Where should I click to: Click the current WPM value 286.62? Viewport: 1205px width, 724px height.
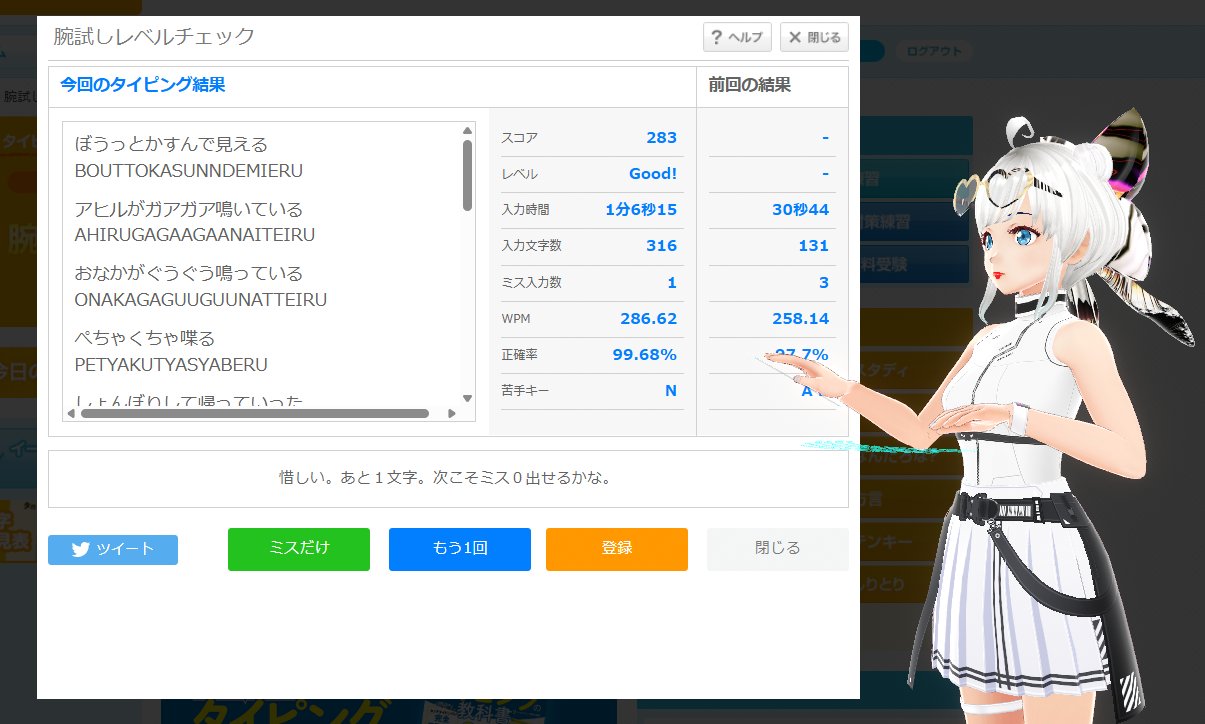(x=649, y=318)
